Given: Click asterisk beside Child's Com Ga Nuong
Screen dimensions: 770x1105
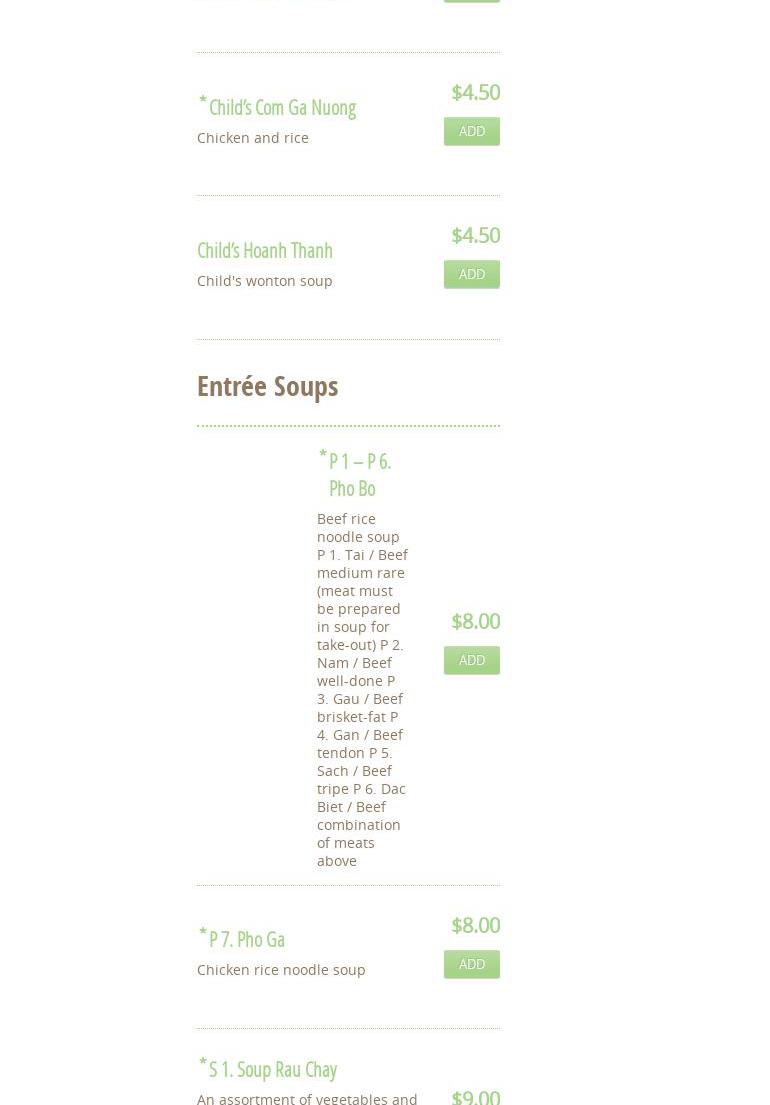Looking at the screenshot, I should pos(203,101).
